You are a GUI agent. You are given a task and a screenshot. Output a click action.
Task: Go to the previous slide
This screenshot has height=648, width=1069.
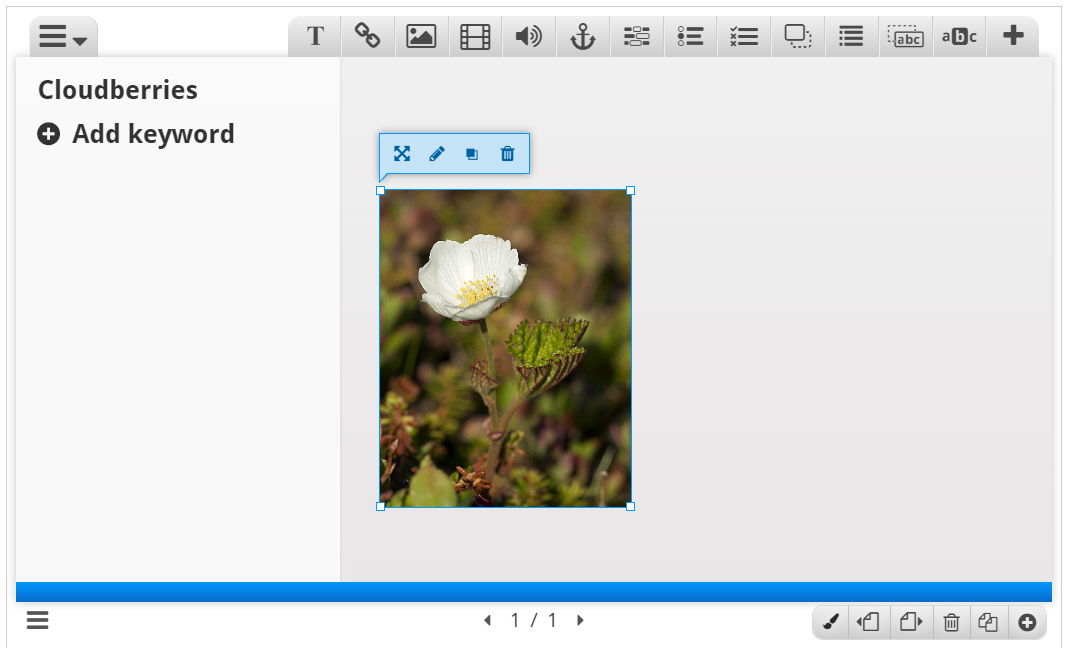coord(487,620)
